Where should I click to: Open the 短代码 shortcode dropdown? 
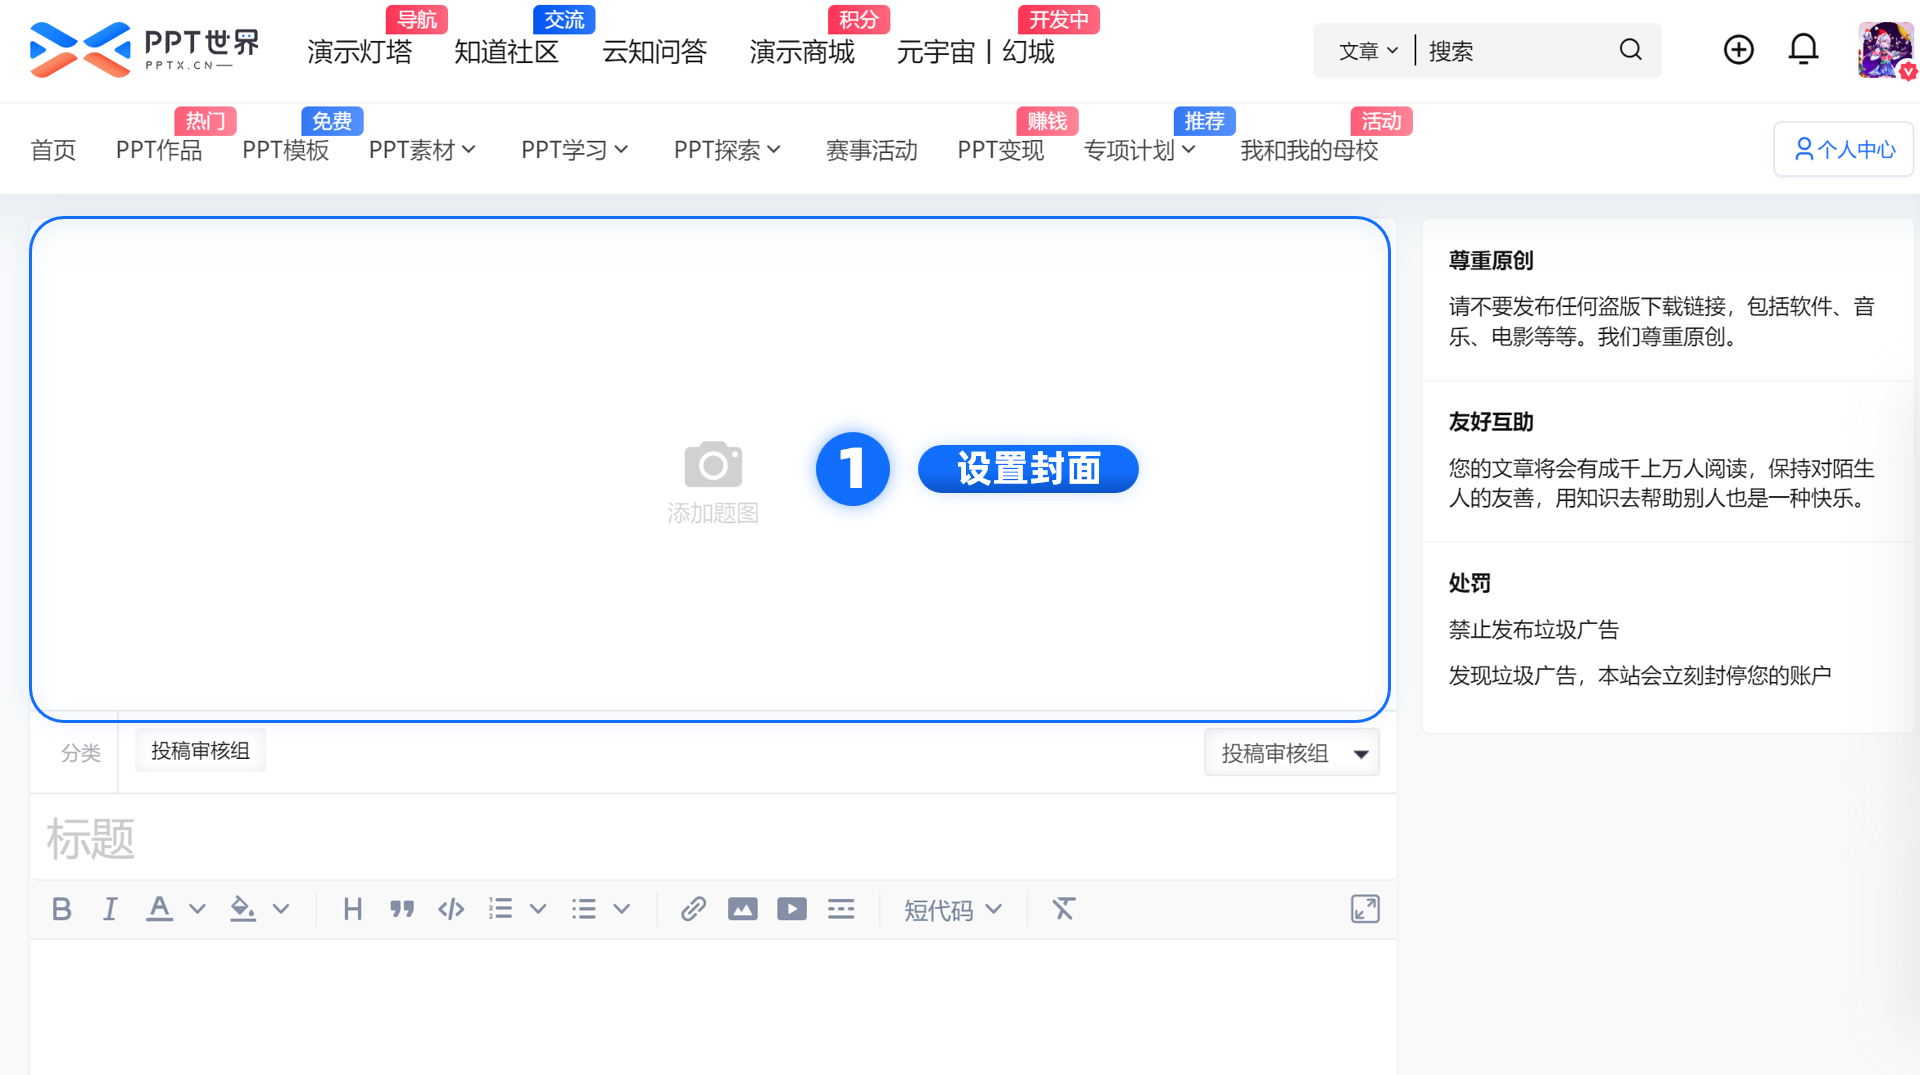click(x=953, y=910)
